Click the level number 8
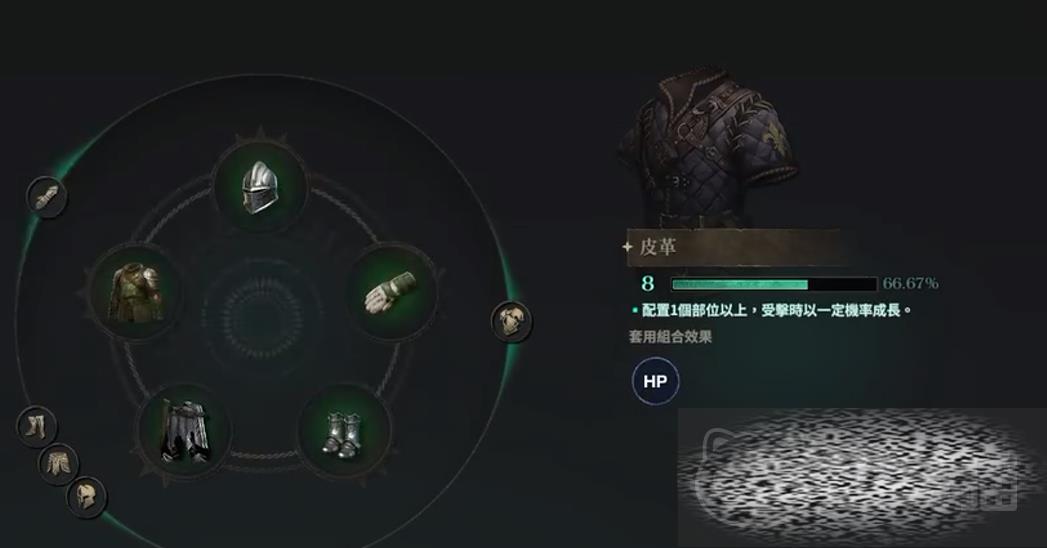Viewport: 1047px width, 548px height. click(x=648, y=284)
